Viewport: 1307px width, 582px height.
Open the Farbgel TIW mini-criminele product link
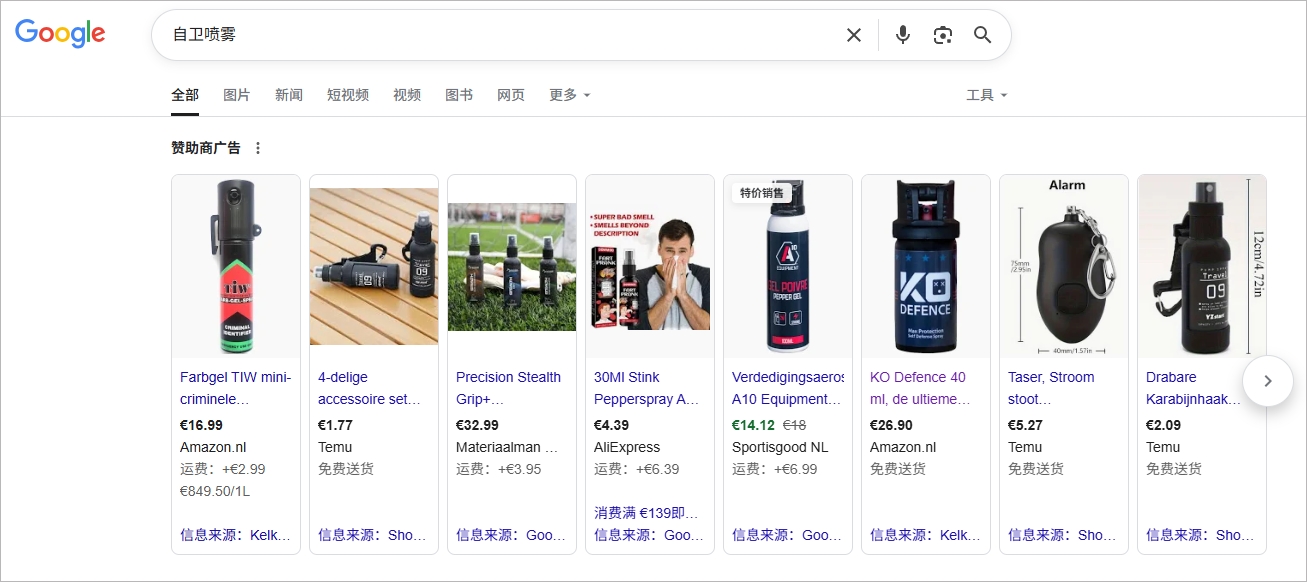(x=235, y=388)
